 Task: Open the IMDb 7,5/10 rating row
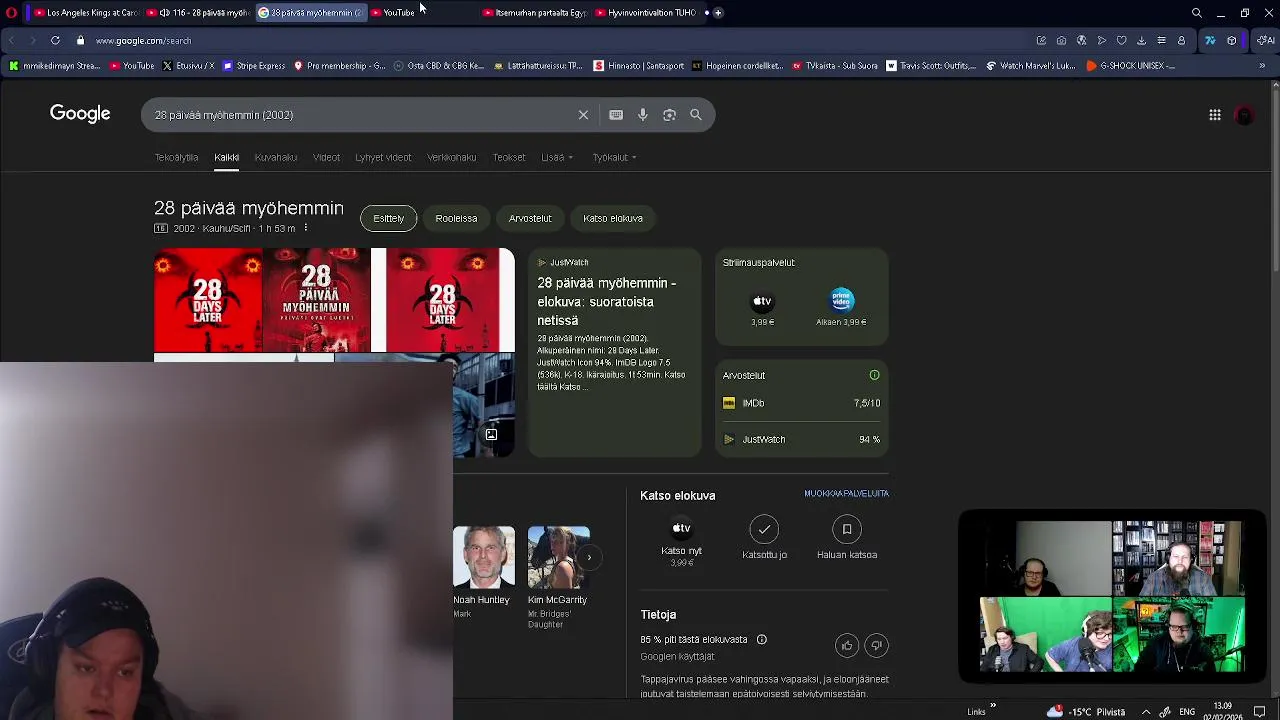tap(801, 403)
